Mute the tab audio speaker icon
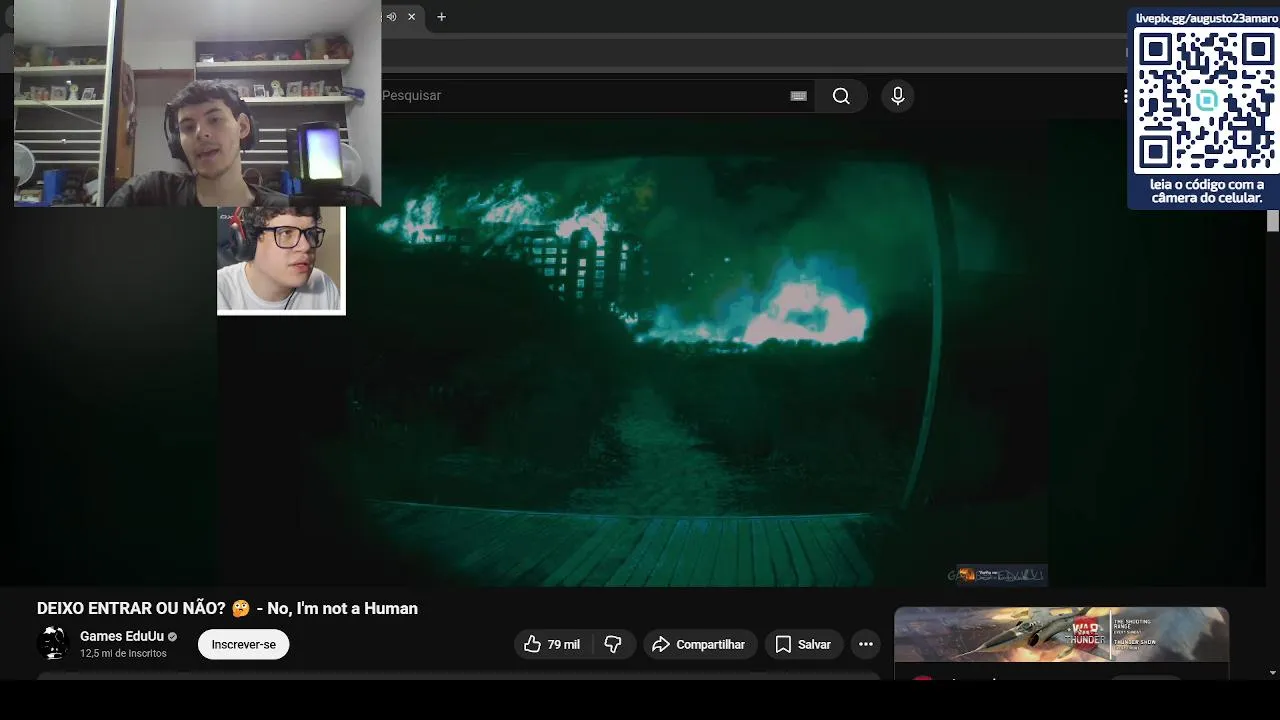Image resolution: width=1280 pixels, height=720 pixels. point(391,17)
